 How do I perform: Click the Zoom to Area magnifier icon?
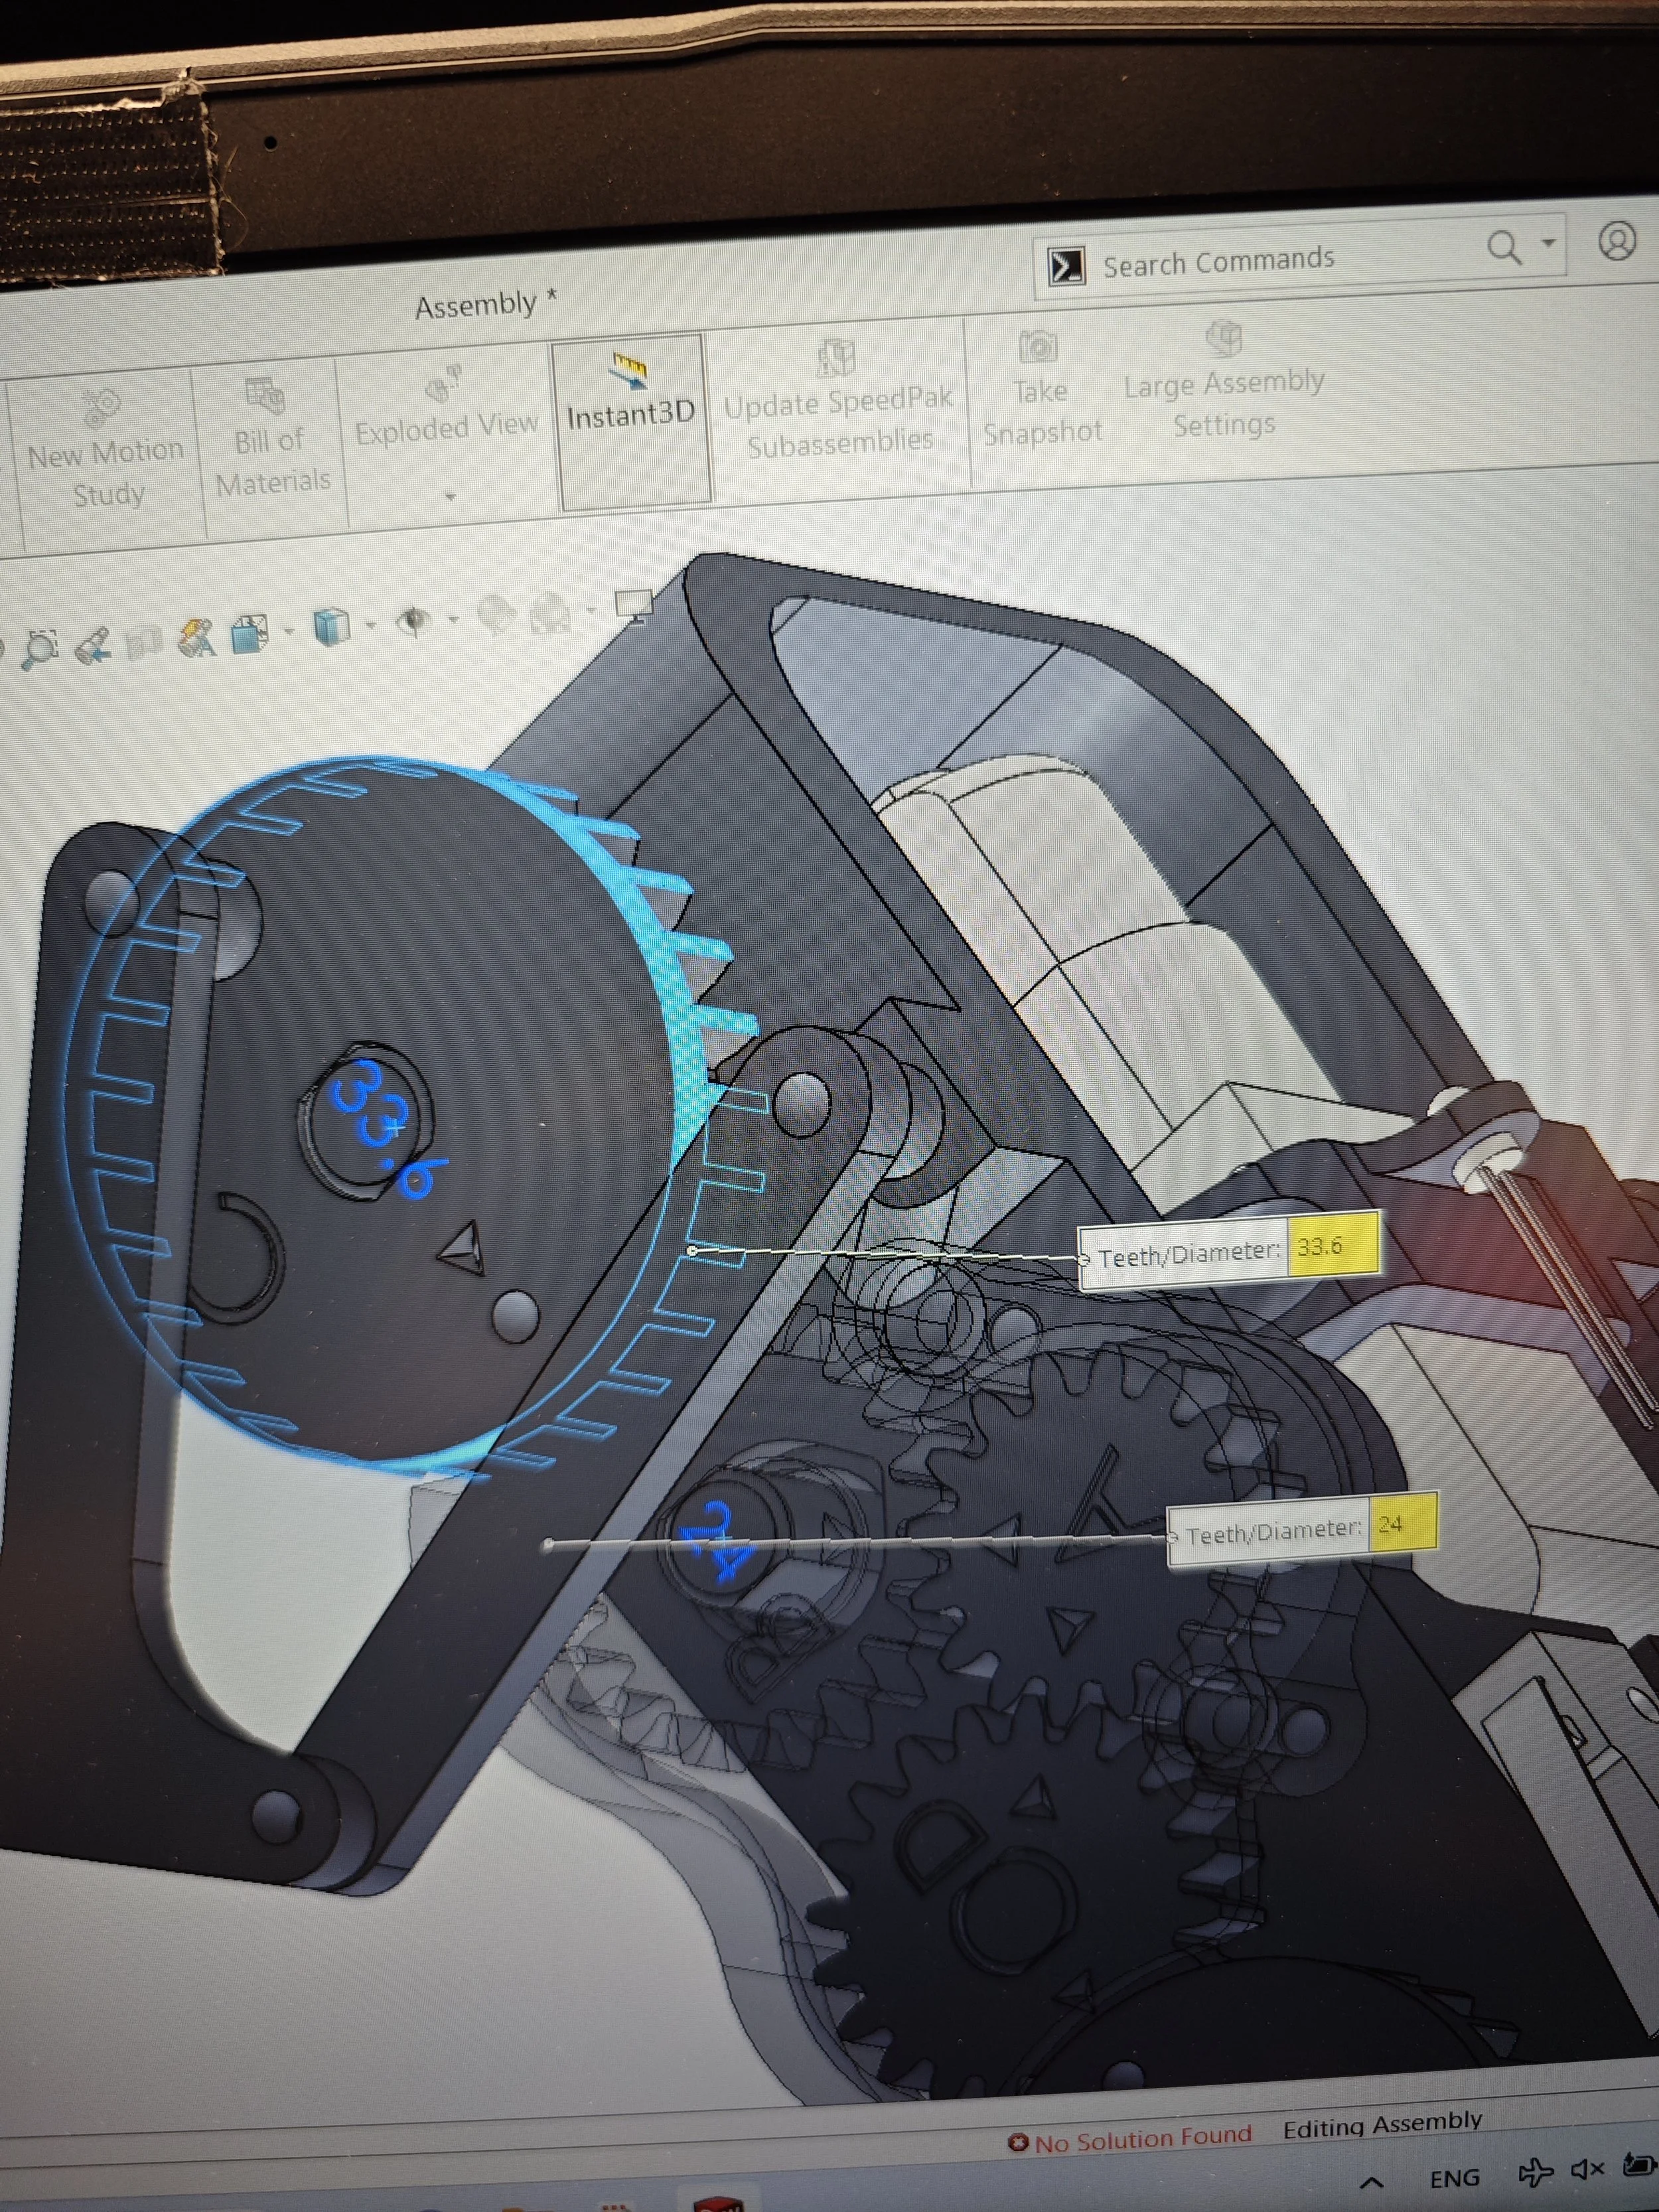point(40,650)
